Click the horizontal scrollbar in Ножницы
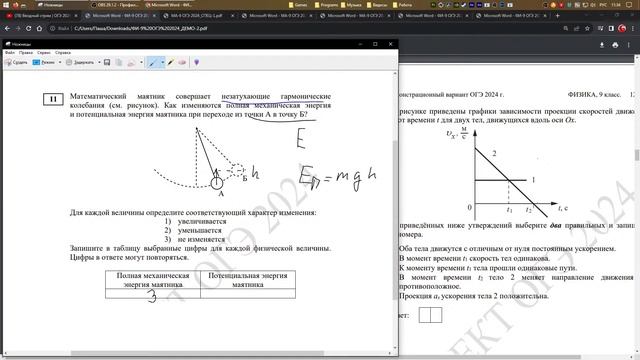The width and height of the screenshot is (640, 360). (x=197, y=353)
